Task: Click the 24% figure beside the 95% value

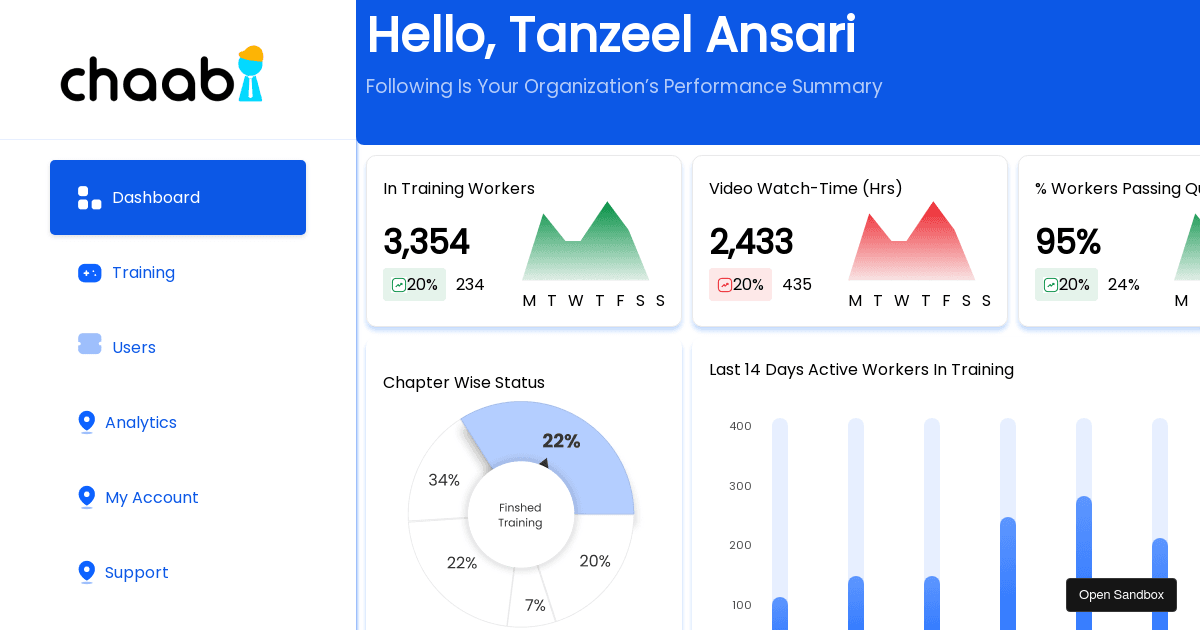Action: tap(1124, 285)
